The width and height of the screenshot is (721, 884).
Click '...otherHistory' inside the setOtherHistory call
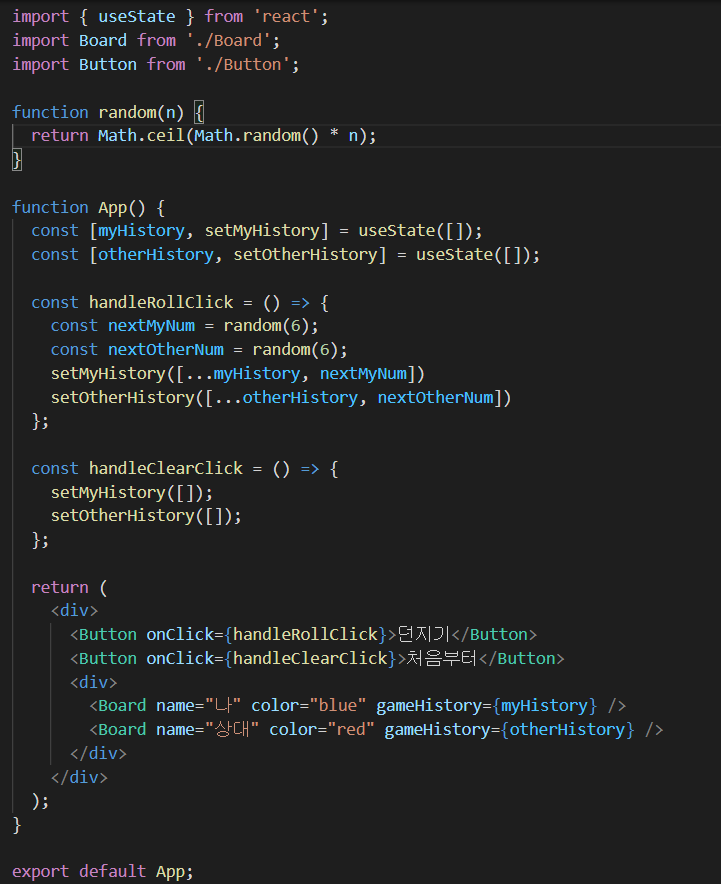tap(286, 397)
